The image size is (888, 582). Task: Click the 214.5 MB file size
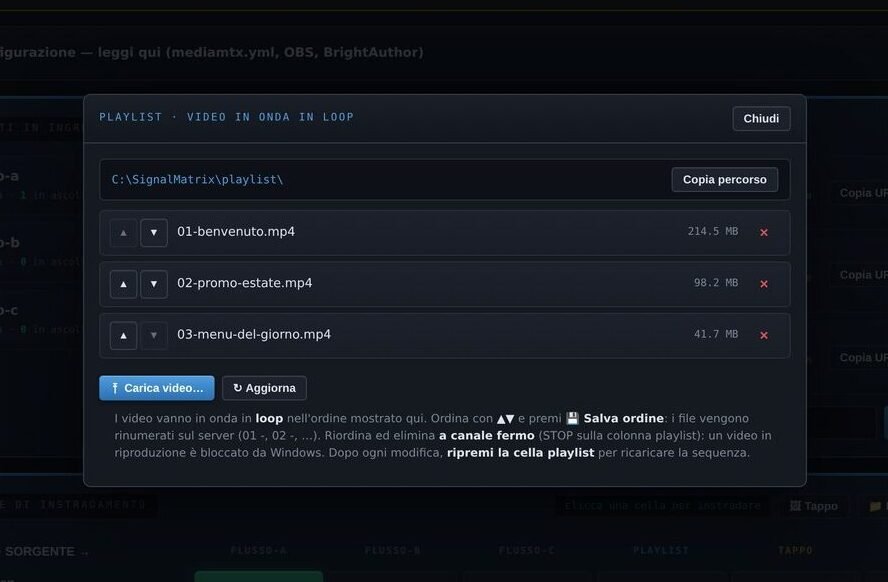(x=712, y=232)
